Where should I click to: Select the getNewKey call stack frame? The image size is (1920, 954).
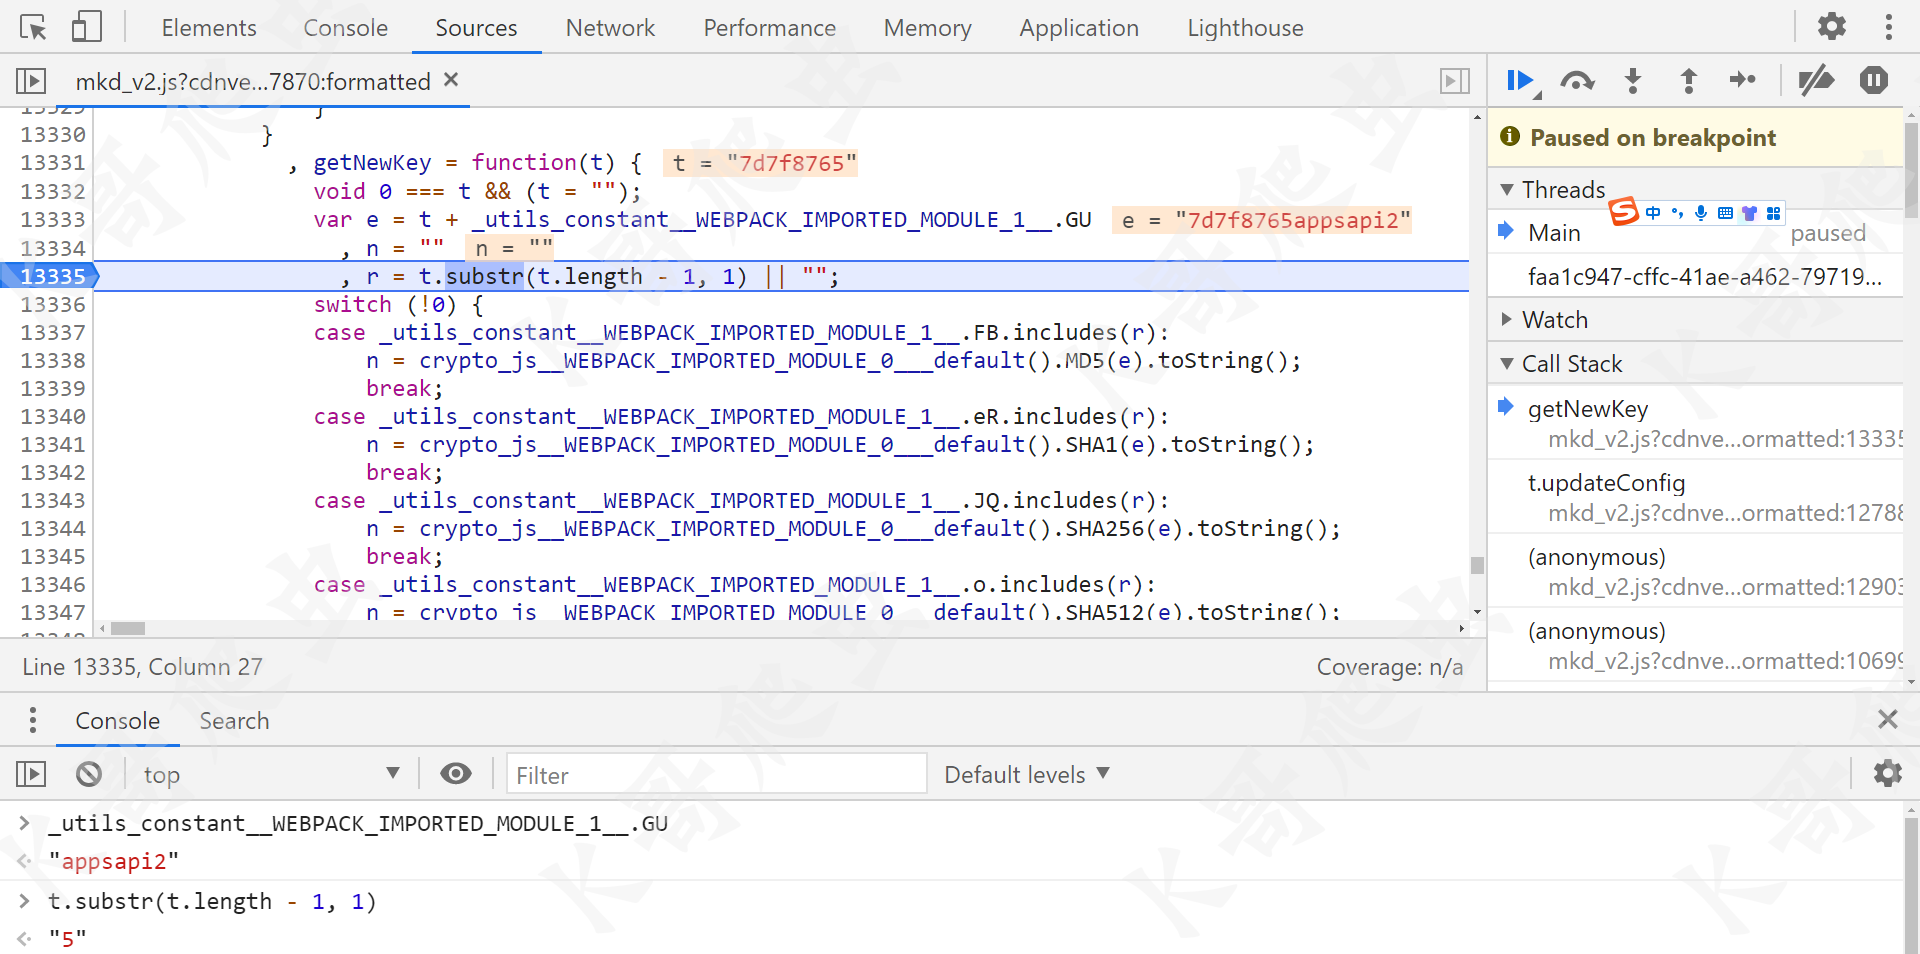(1695, 423)
